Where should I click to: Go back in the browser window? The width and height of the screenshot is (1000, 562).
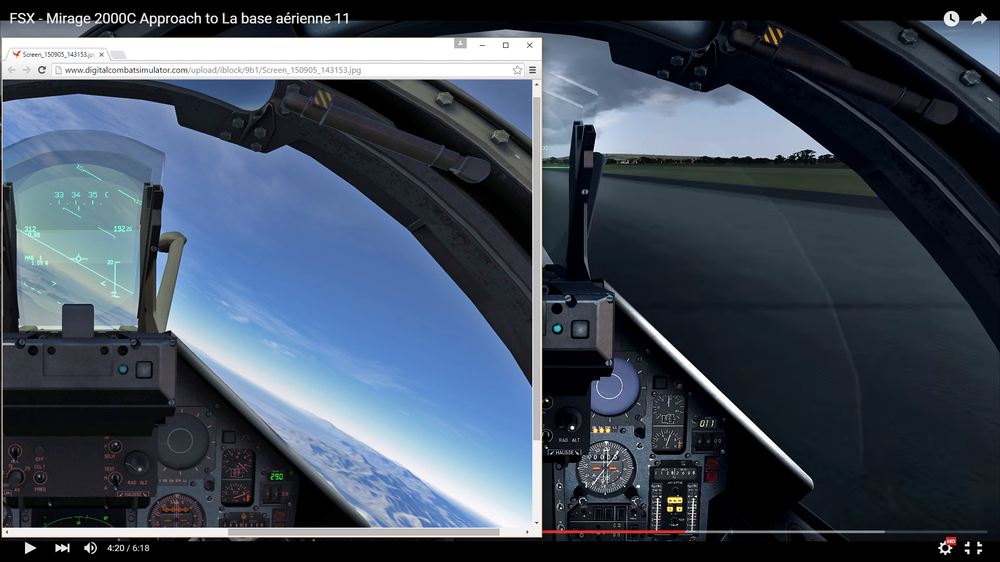pos(11,70)
